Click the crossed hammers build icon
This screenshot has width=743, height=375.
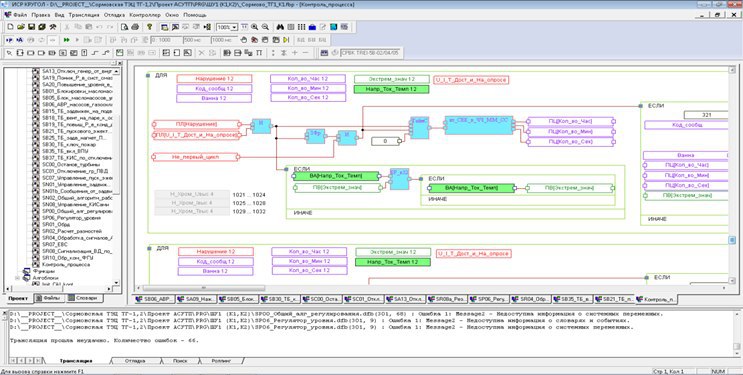click(x=53, y=27)
